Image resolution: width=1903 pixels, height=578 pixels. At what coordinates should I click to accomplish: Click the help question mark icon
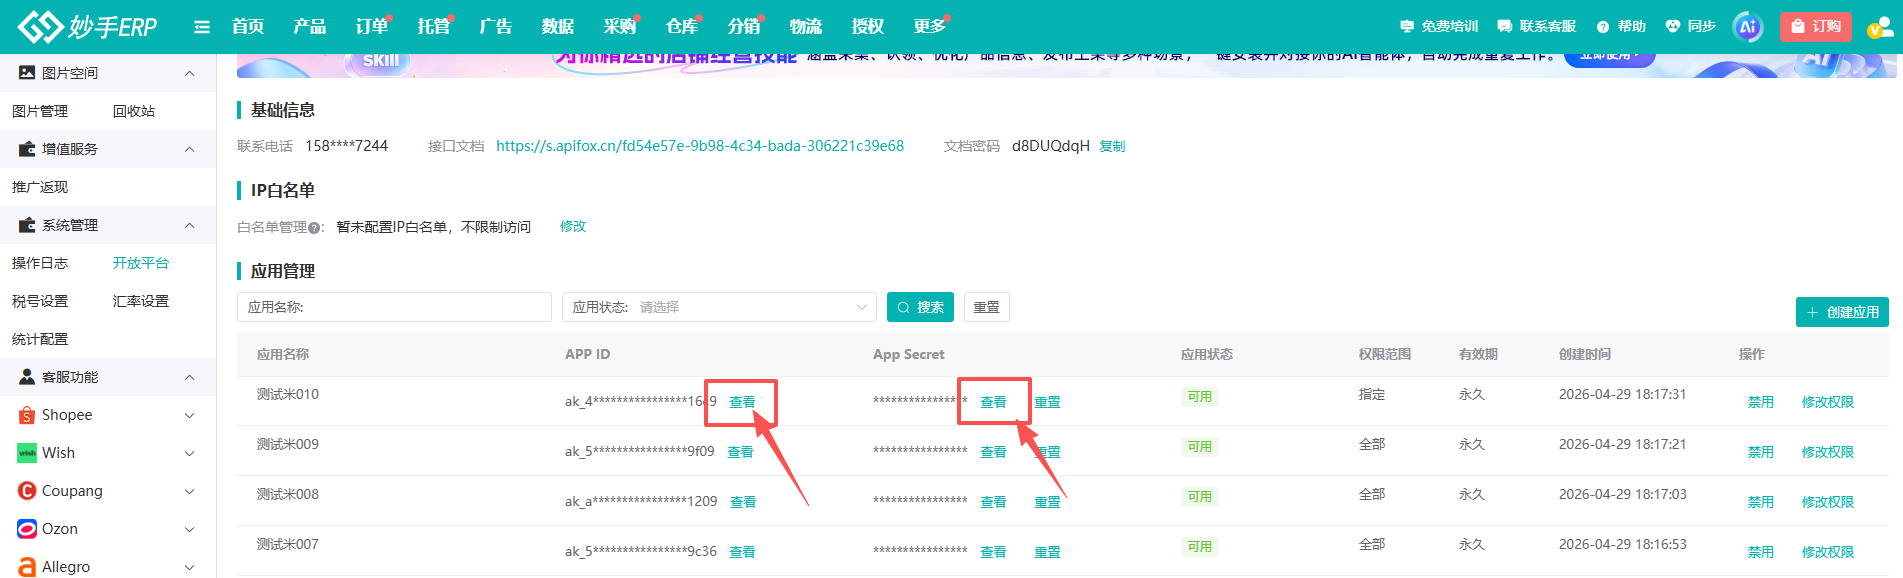click(x=1603, y=27)
